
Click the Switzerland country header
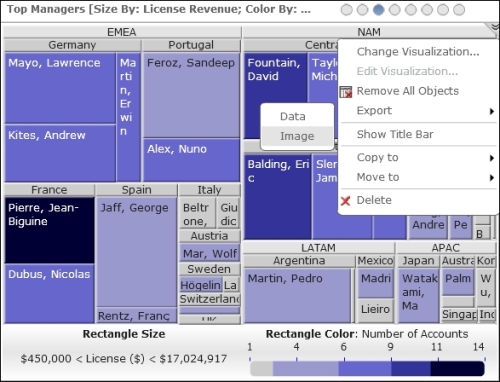[209, 299]
